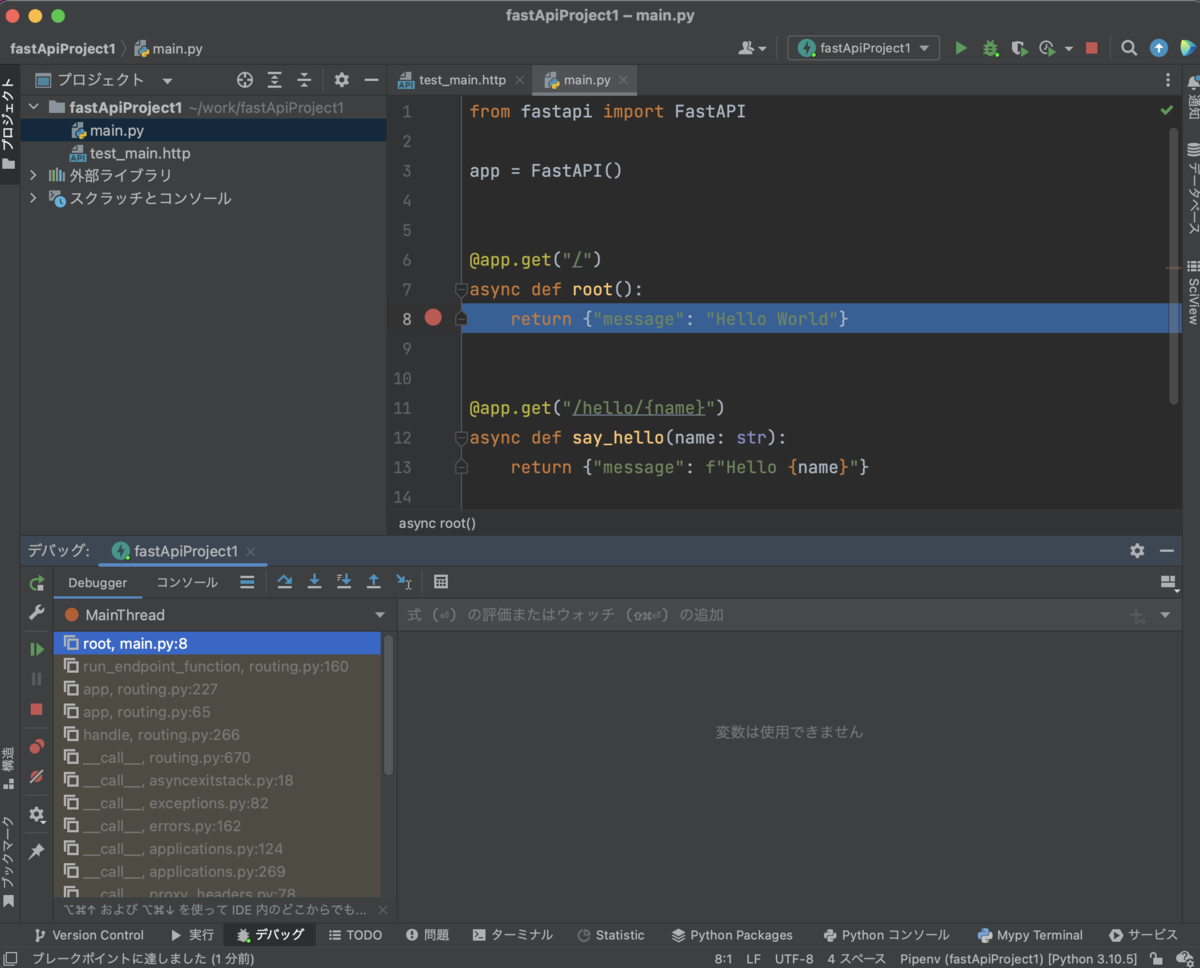
Task: Open the ターミナル tool window tab
Action: pyautogui.click(x=512, y=935)
